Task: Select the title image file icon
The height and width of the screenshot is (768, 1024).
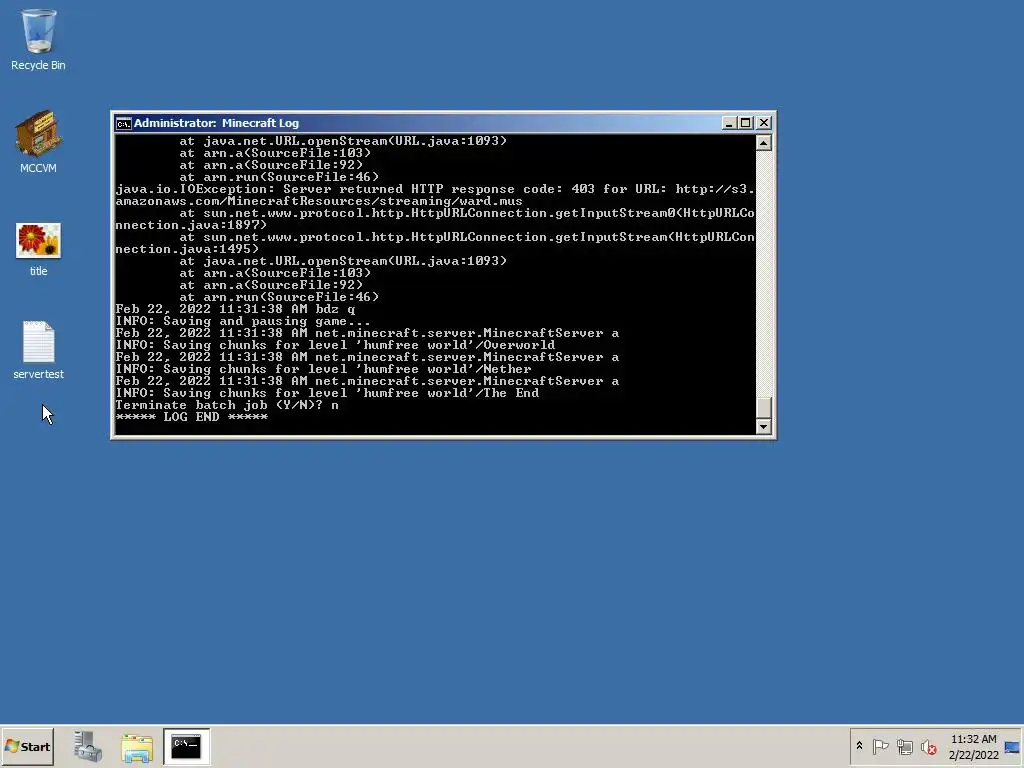Action: click(x=38, y=249)
